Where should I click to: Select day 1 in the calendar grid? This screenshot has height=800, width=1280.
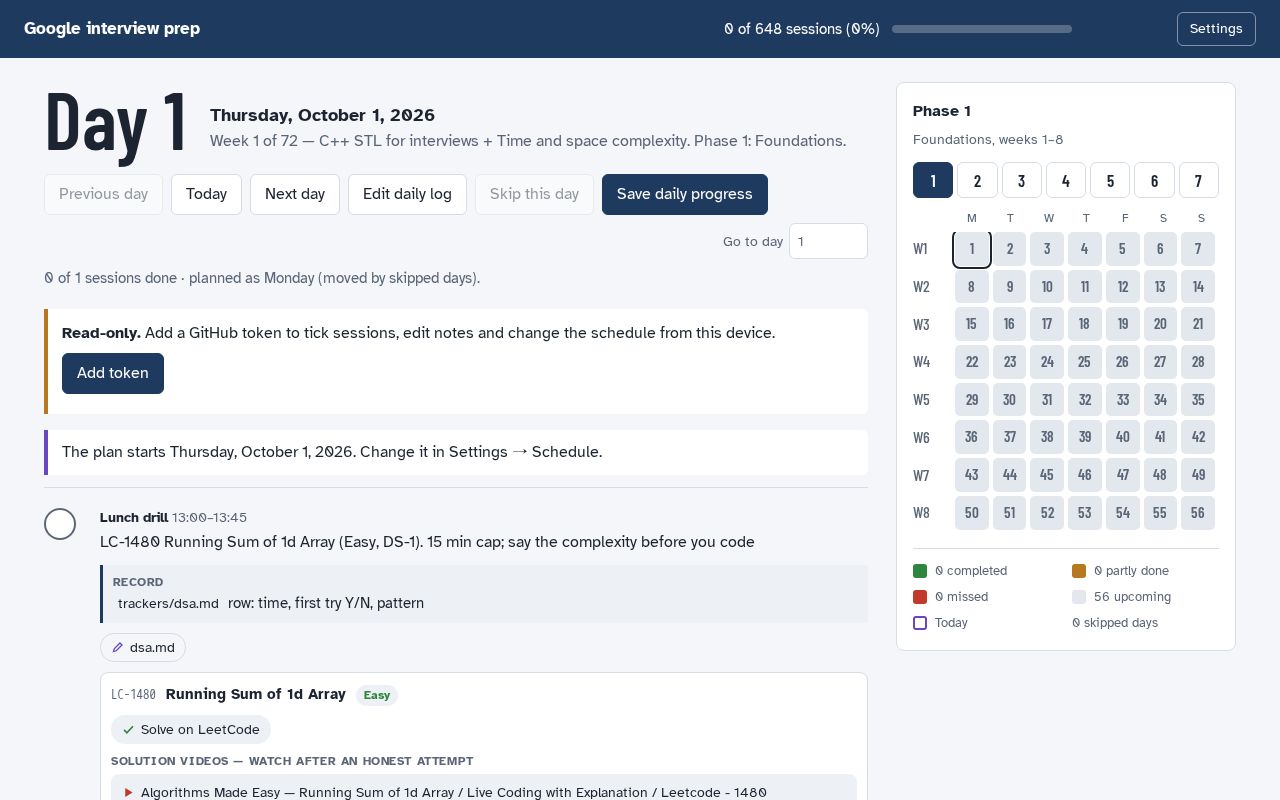pos(972,249)
